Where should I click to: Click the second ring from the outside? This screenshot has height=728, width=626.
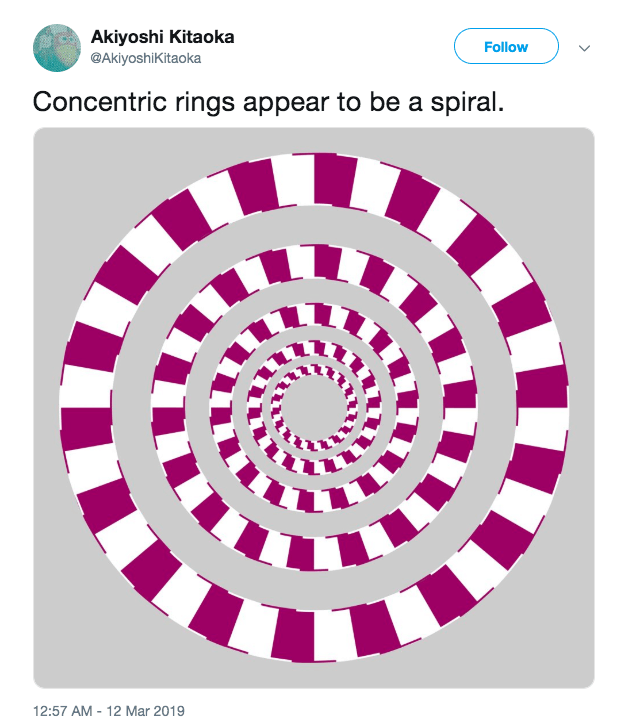(x=313, y=262)
